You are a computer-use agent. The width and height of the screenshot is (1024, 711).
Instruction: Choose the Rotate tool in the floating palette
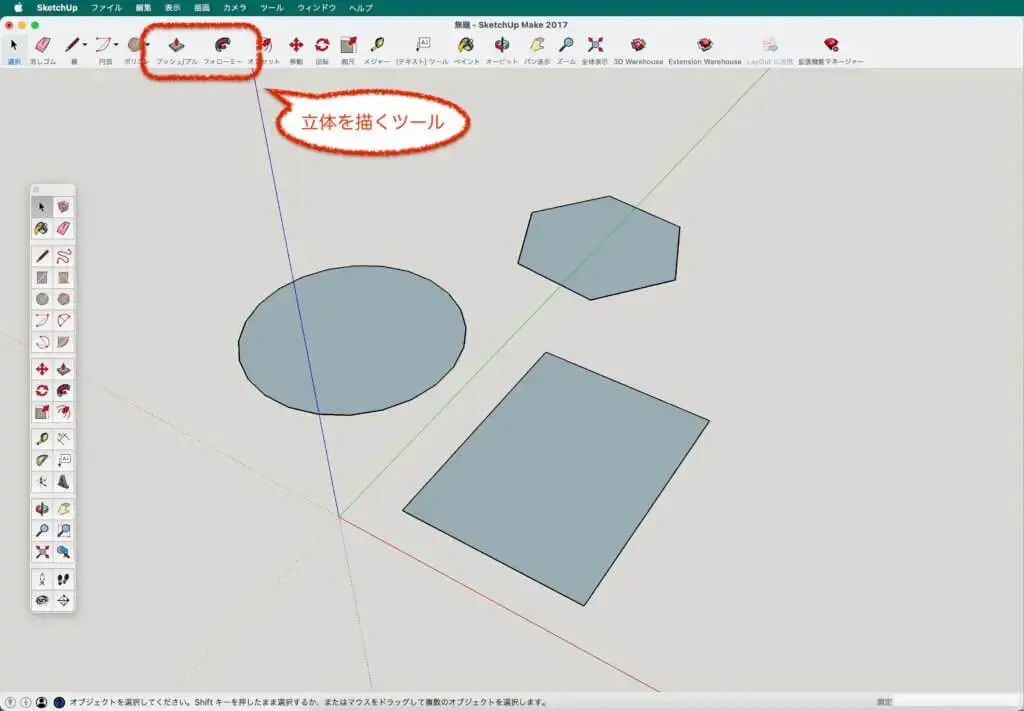tap(42, 391)
